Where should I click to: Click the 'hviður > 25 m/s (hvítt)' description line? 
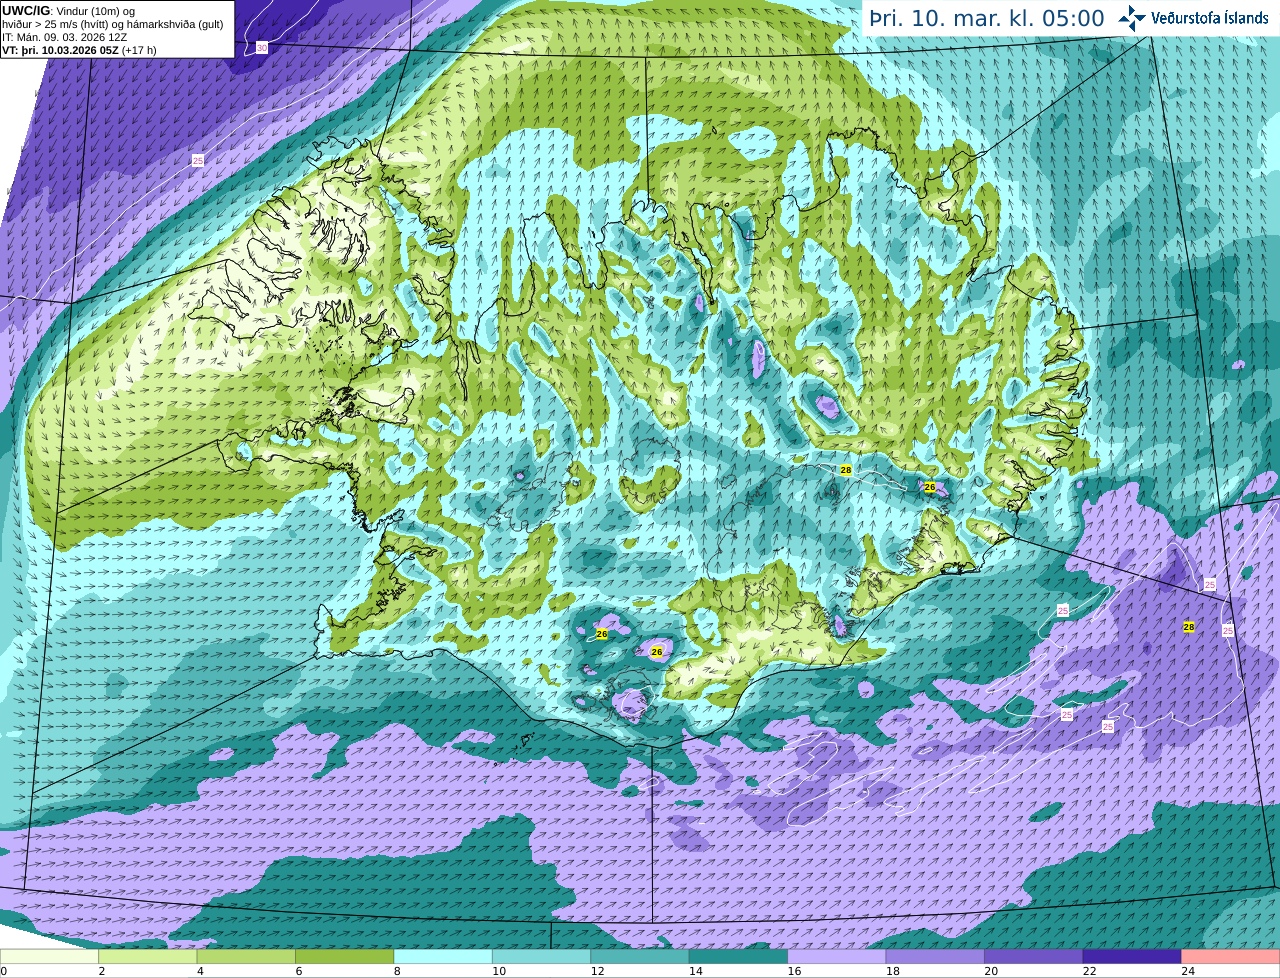[x=112, y=24]
